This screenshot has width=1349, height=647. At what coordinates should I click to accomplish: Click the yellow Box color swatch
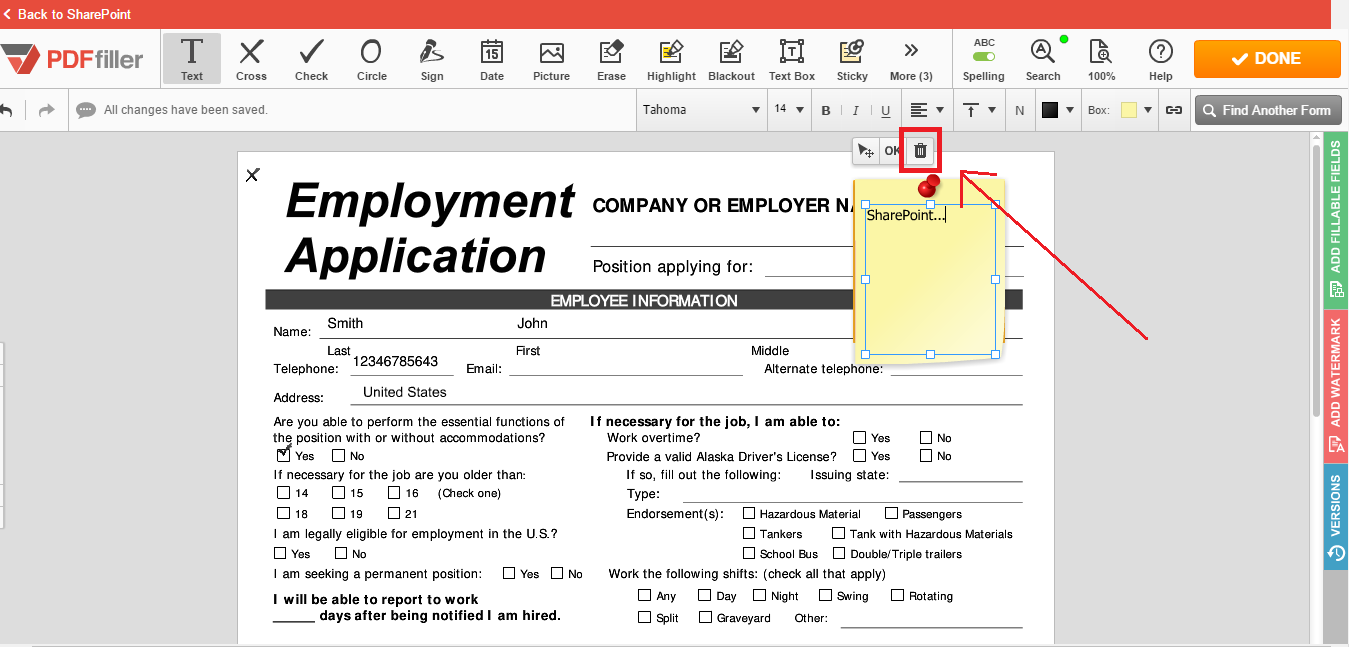[1128, 110]
